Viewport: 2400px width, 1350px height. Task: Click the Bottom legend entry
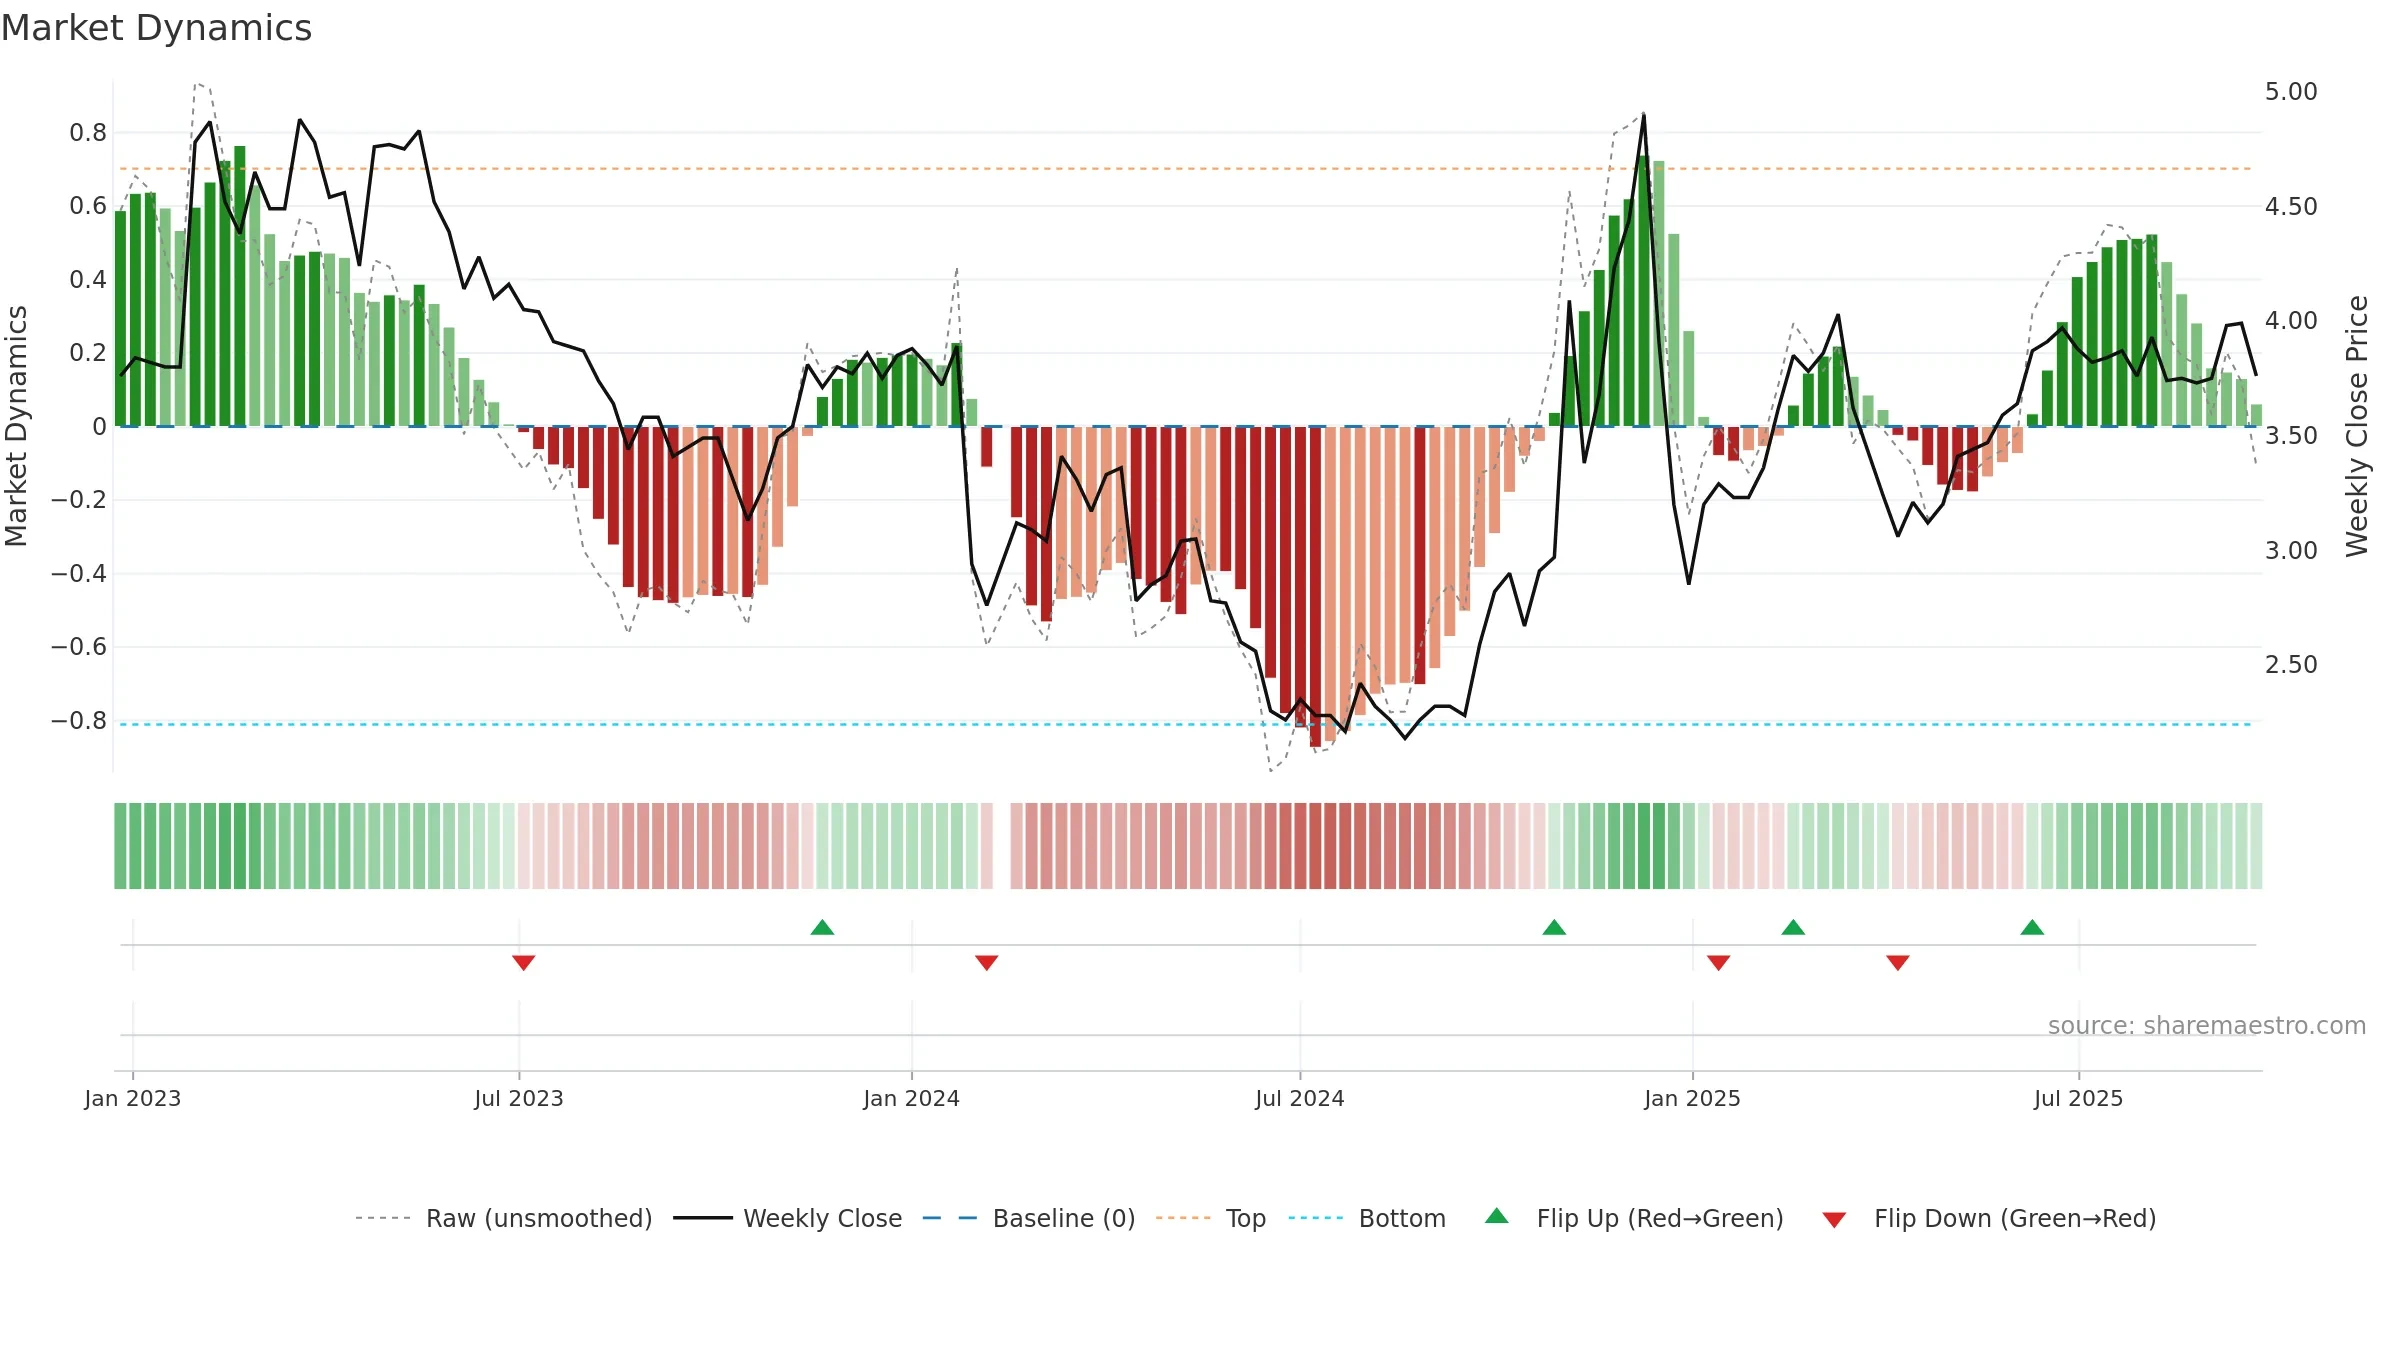pyautogui.click(x=1367, y=1218)
